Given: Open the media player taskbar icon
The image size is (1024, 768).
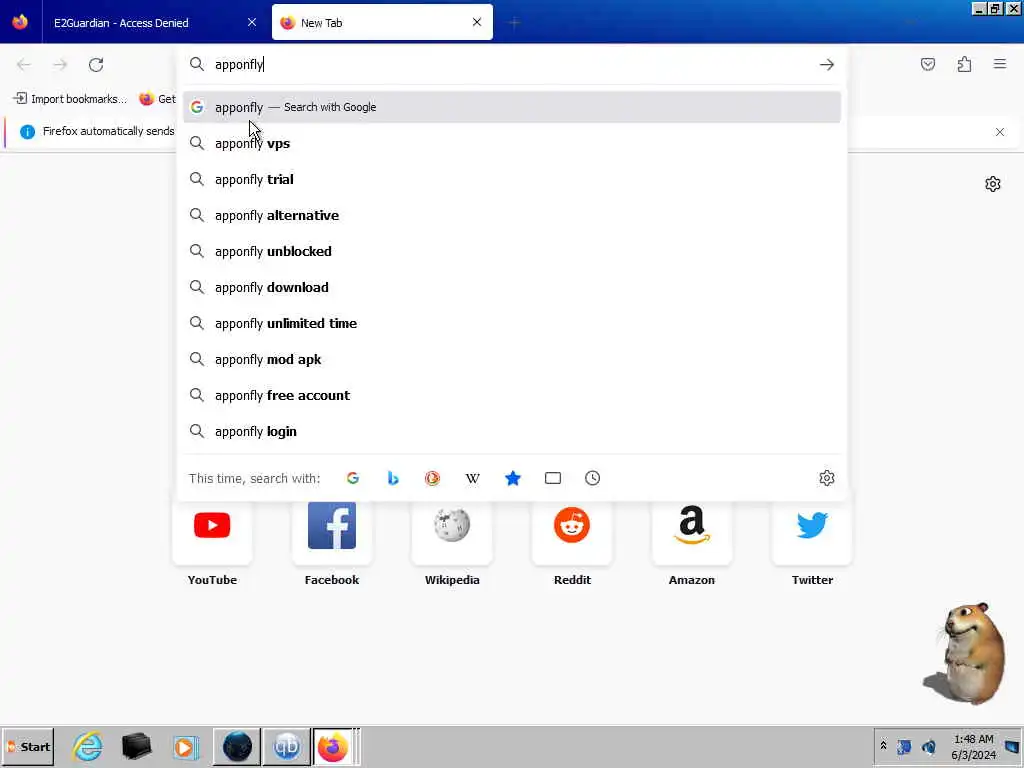Looking at the screenshot, I should click(x=185, y=746).
